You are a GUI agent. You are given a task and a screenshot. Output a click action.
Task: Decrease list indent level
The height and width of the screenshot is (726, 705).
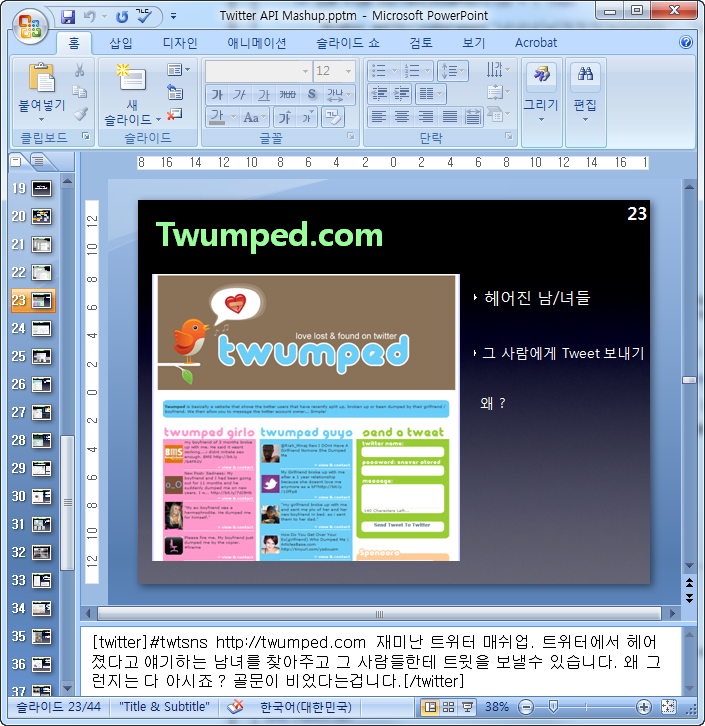(x=379, y=94)
